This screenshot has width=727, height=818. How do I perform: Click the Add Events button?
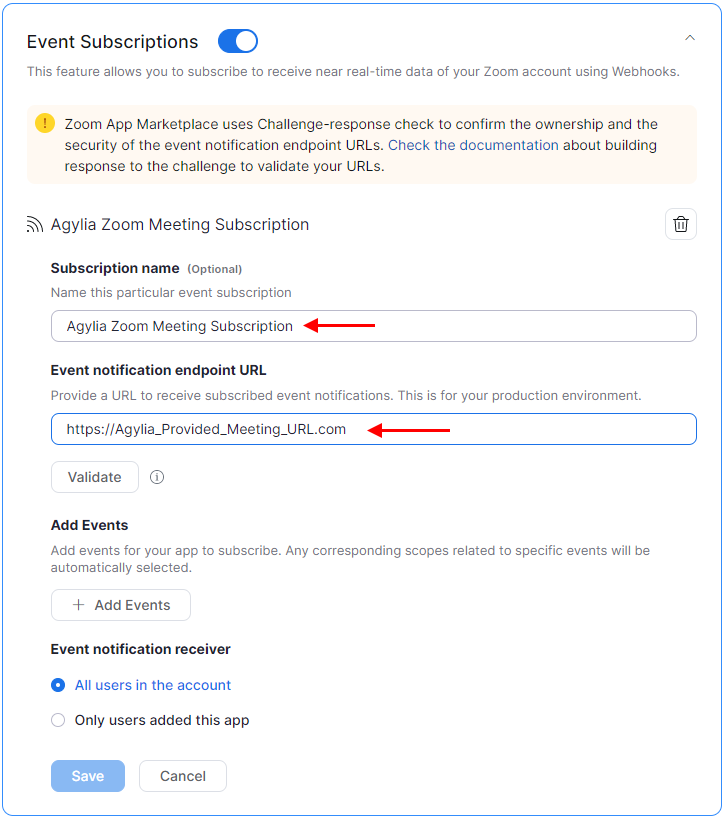[x=121, y=605]
